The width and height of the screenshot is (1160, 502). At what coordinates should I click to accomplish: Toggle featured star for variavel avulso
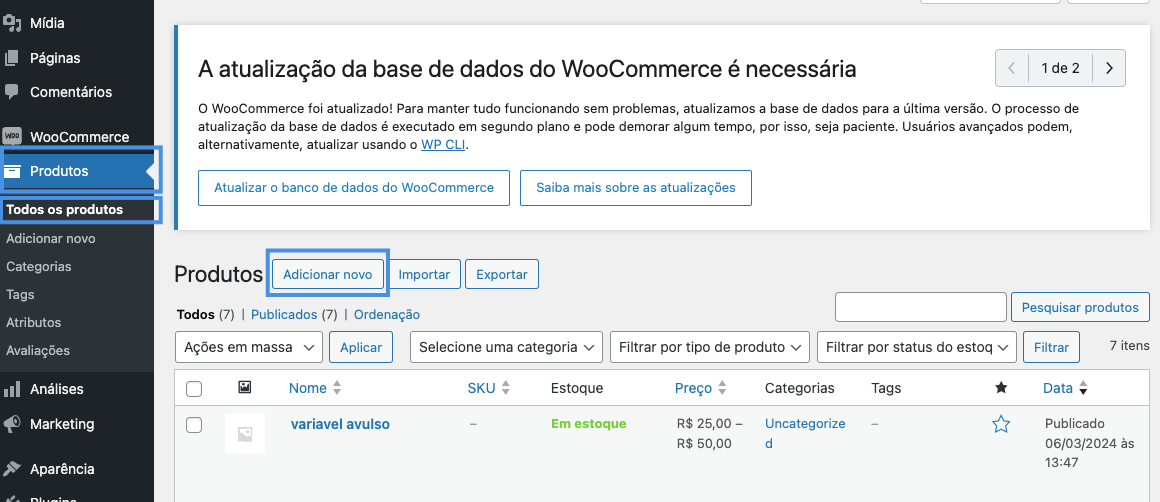point(1001,425)
